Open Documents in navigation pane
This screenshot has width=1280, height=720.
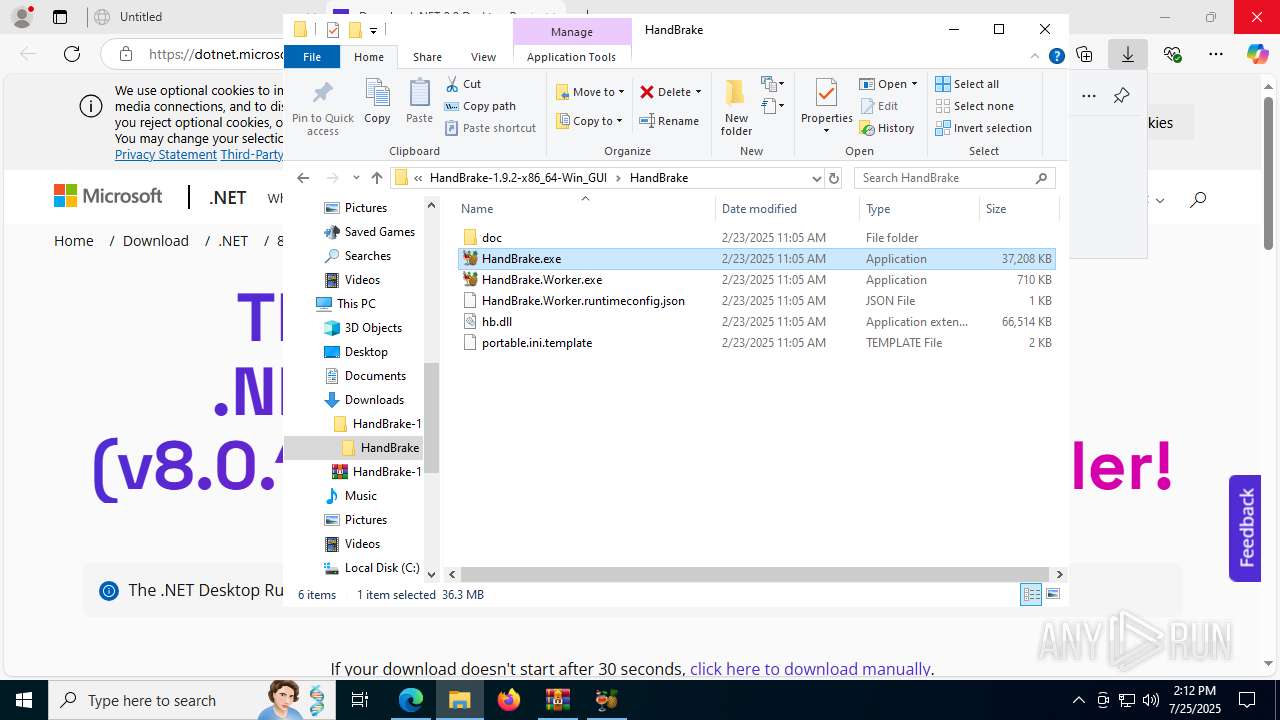(375, 376)
